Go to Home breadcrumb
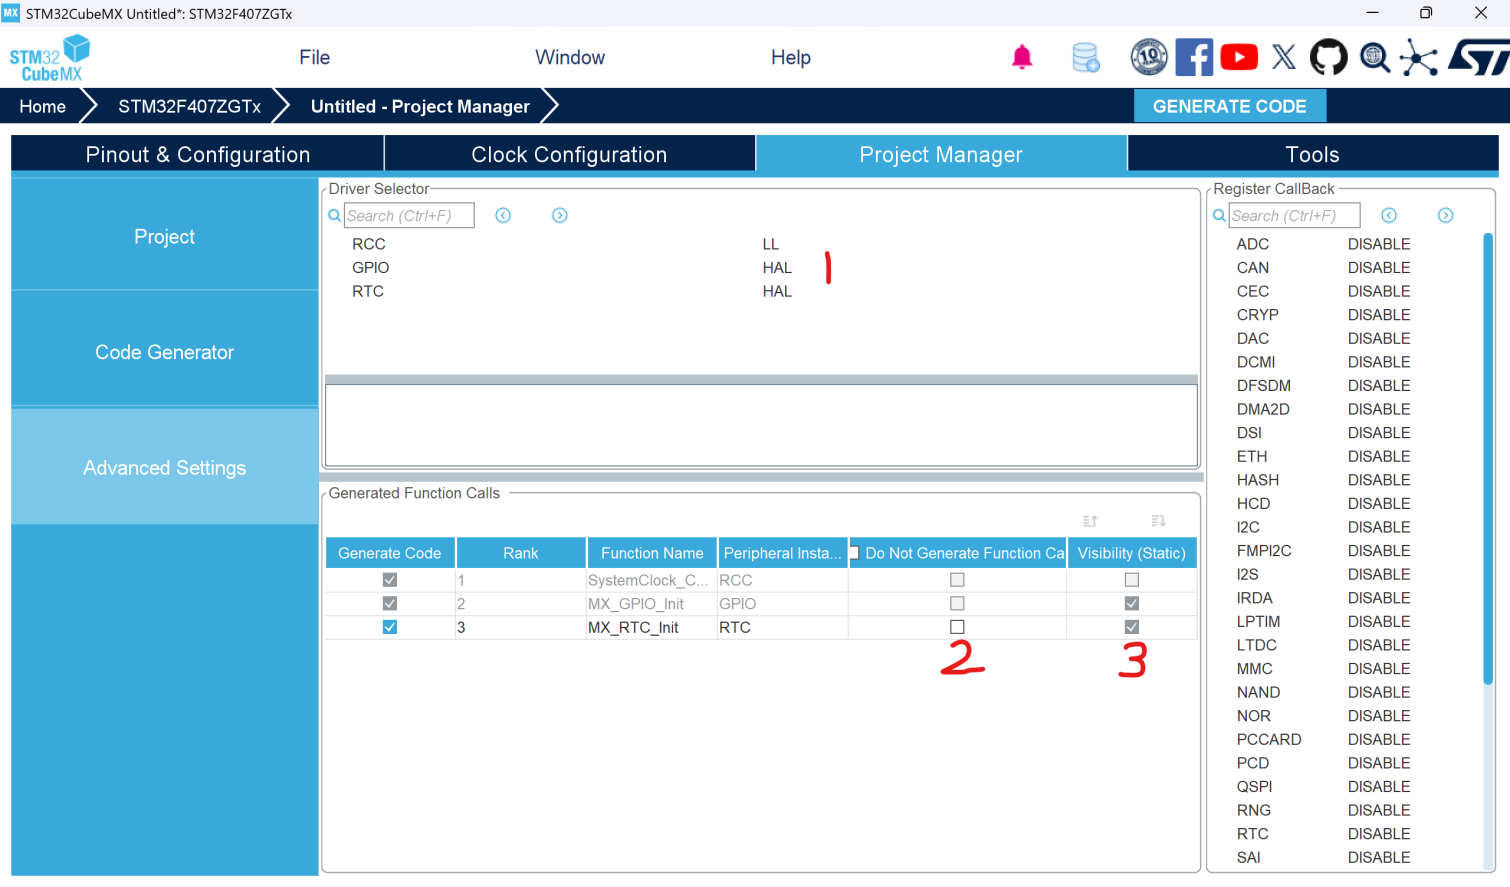This screenshot has width=1510, height=887. click(x=43, y=106)
